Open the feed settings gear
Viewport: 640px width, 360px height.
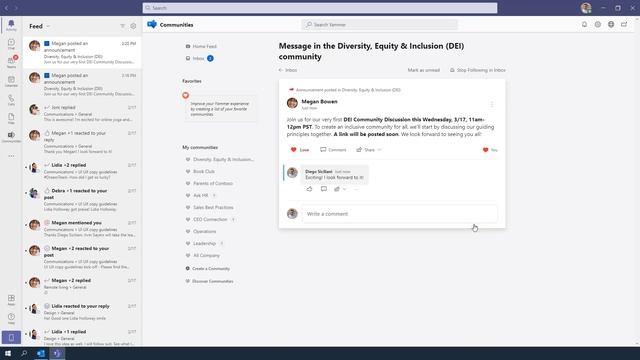133,26
